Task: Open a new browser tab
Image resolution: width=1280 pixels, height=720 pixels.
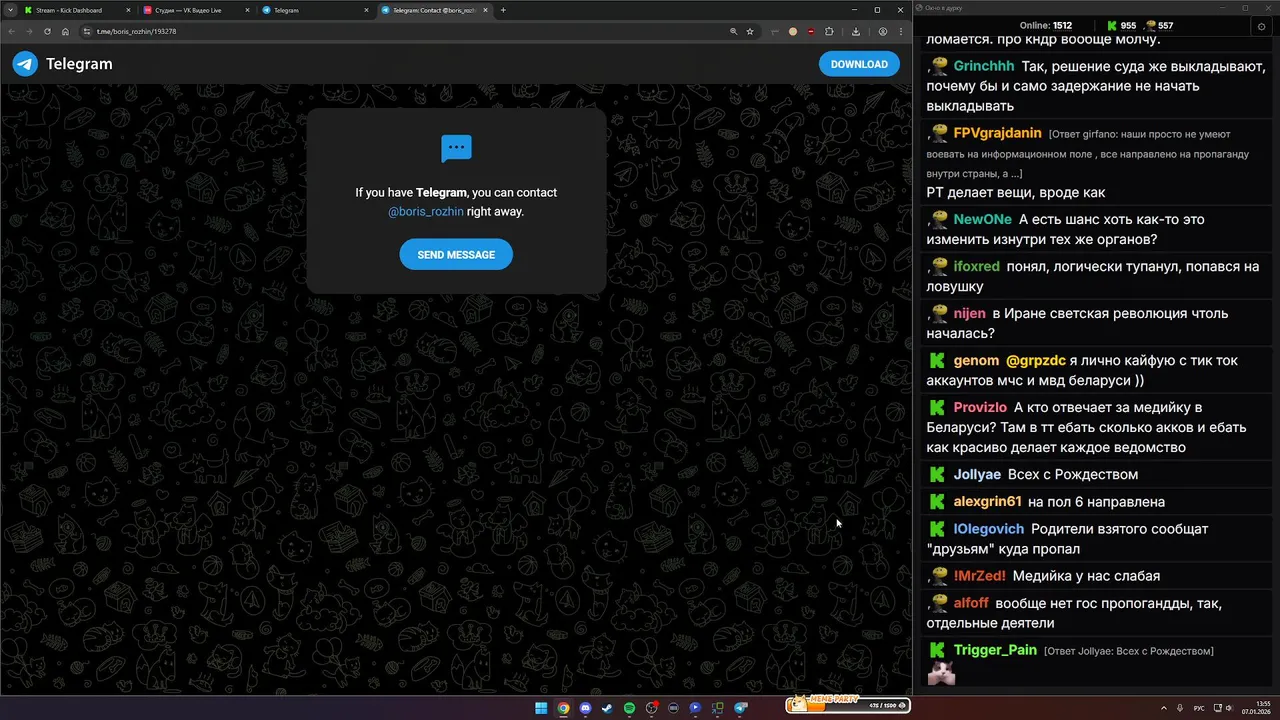Action: click(503, 10)
